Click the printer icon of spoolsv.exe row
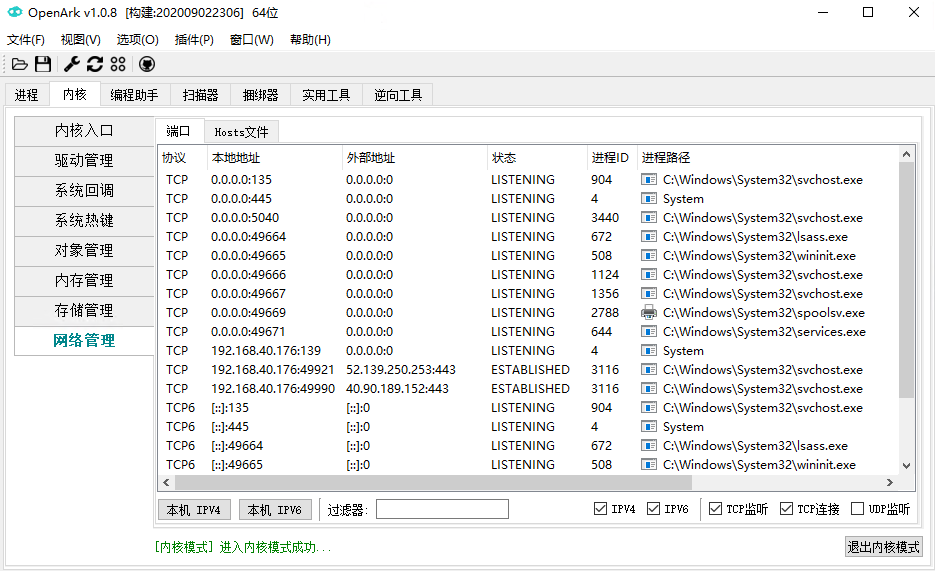Screen dimensions: 935x571 click(649, 312)
